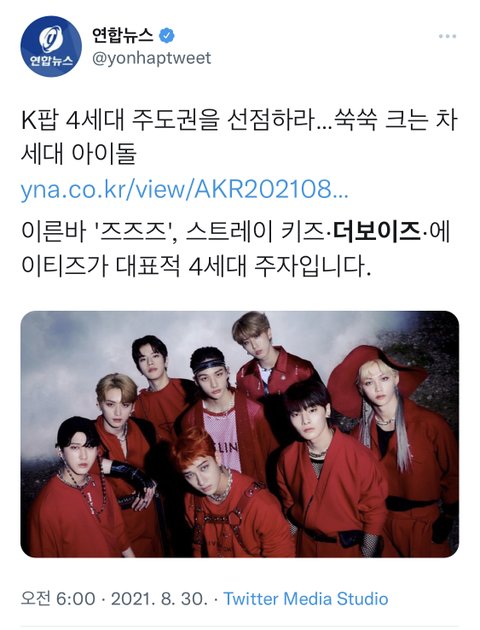The image size is (480, 630).
Task: Click the pink mesh shirt in photo
Action: [x=224, y=436]
